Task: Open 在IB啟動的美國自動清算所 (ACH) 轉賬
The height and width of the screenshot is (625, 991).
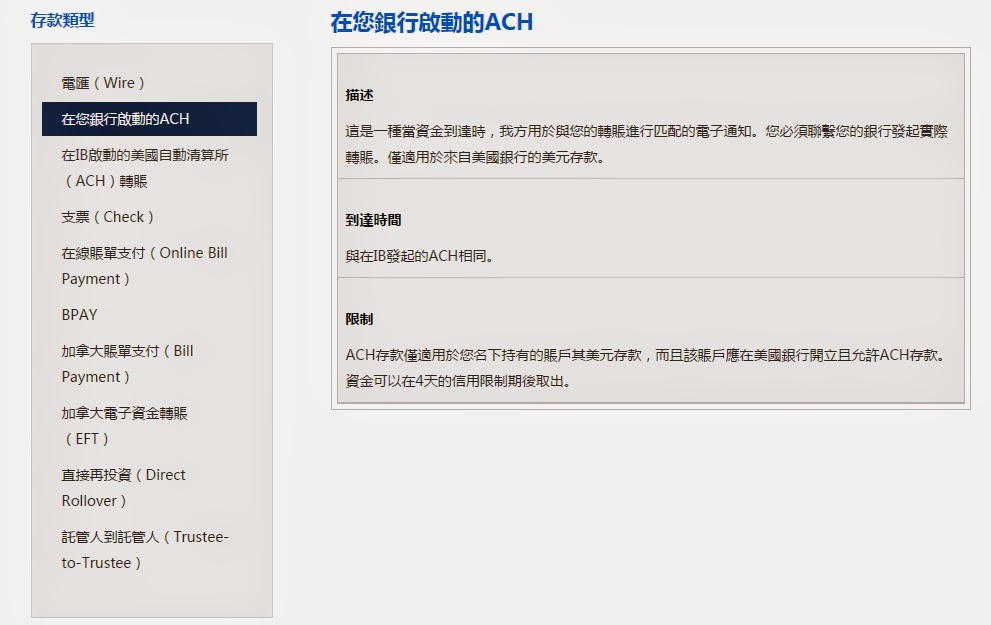Action: 145,168
